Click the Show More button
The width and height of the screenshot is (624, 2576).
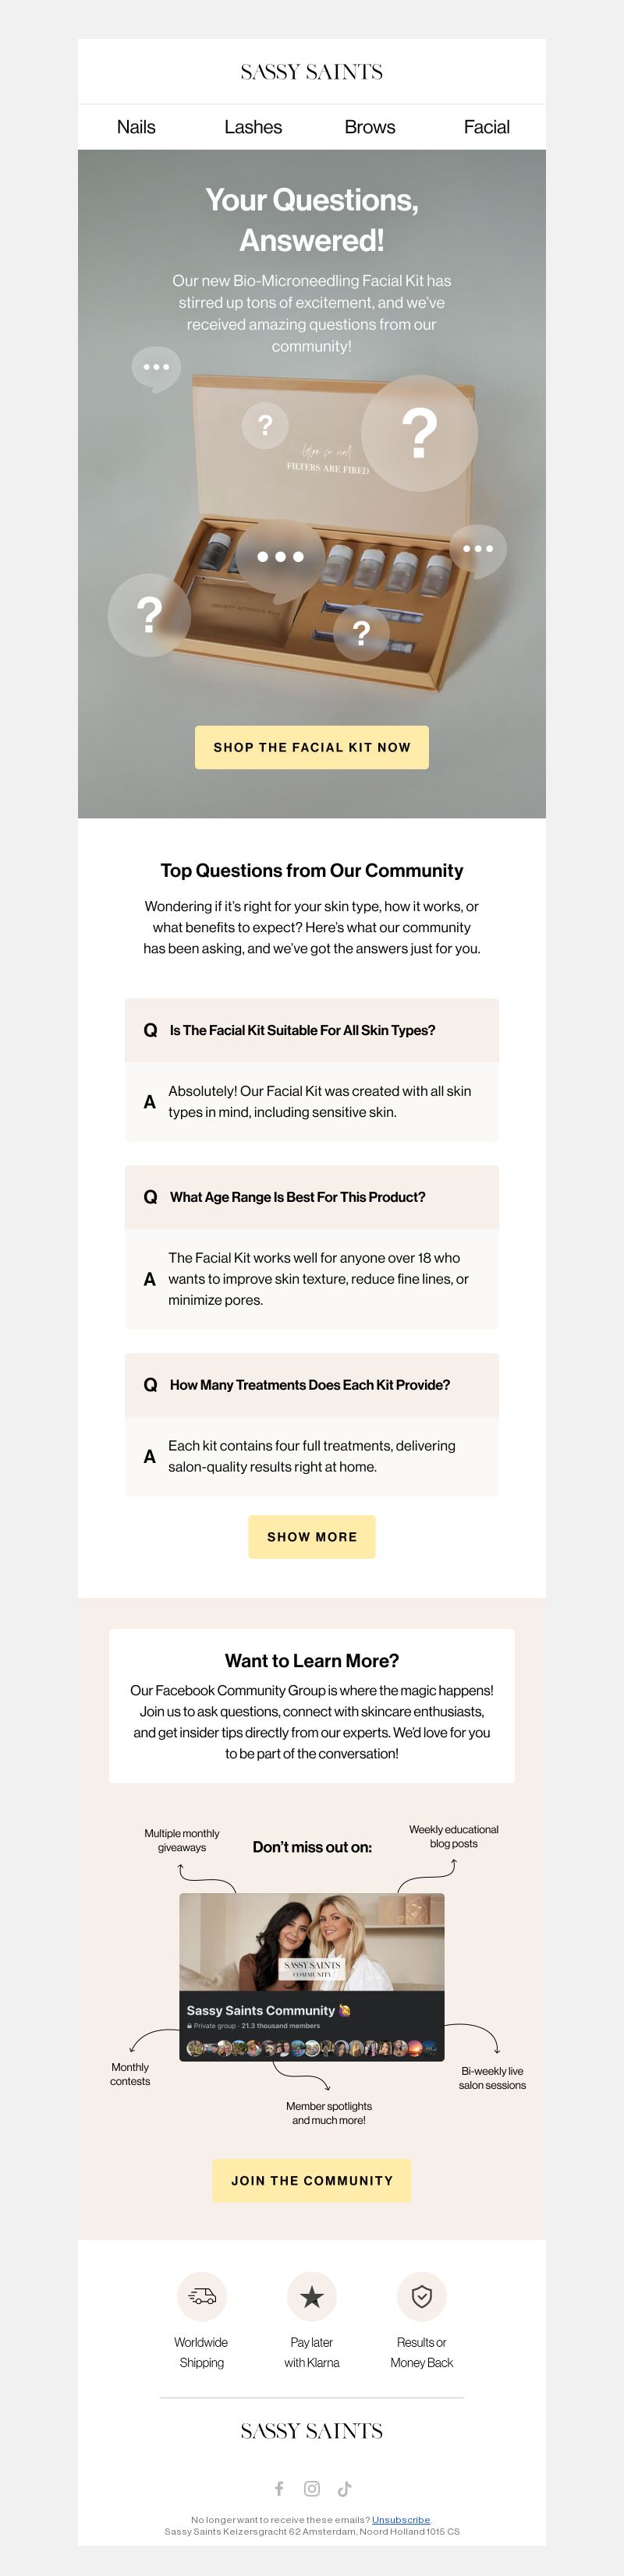(312, 1537)
